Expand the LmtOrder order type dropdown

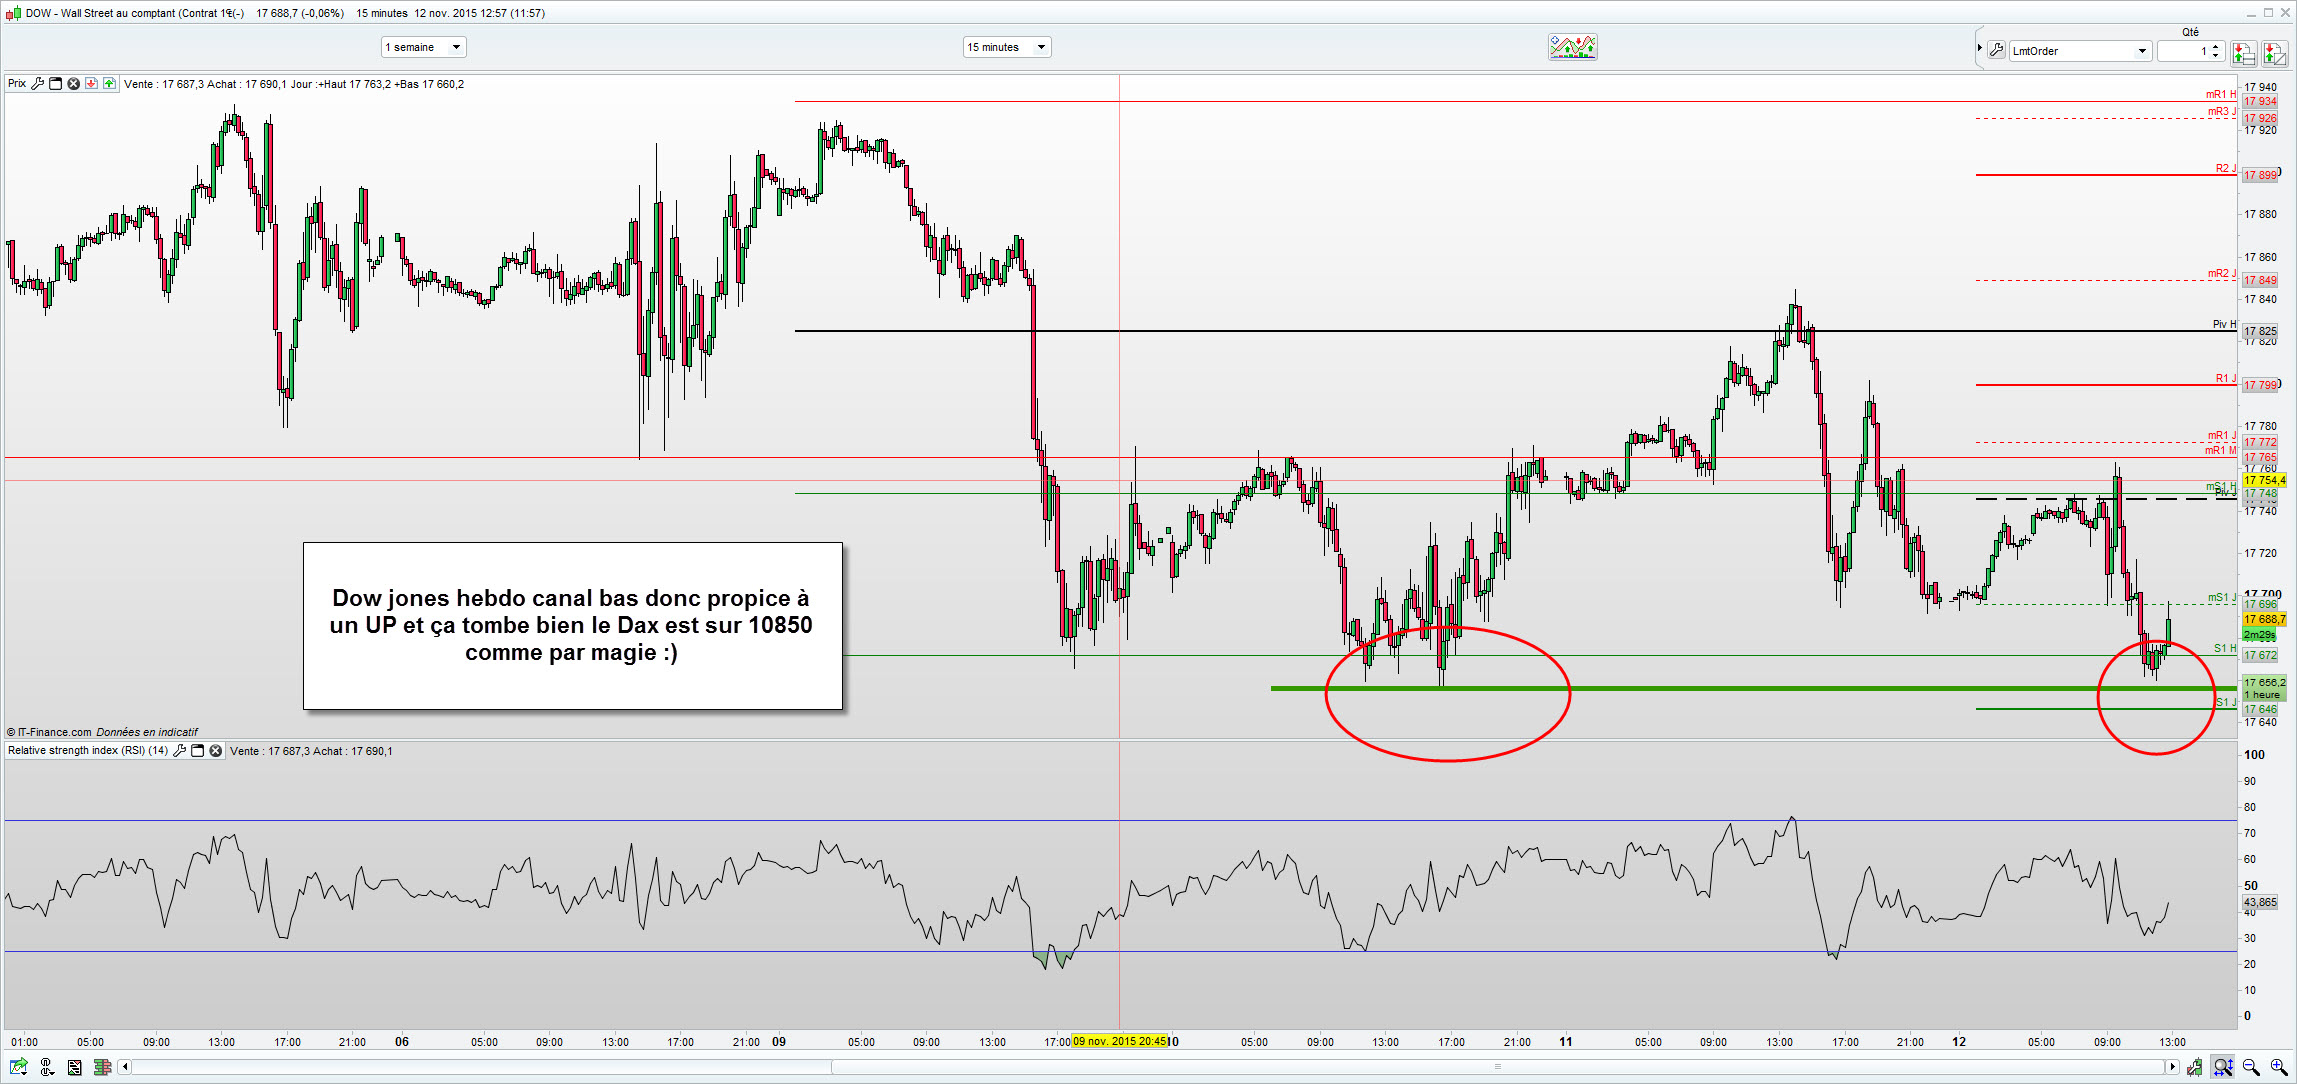[x=2142, y=51]
